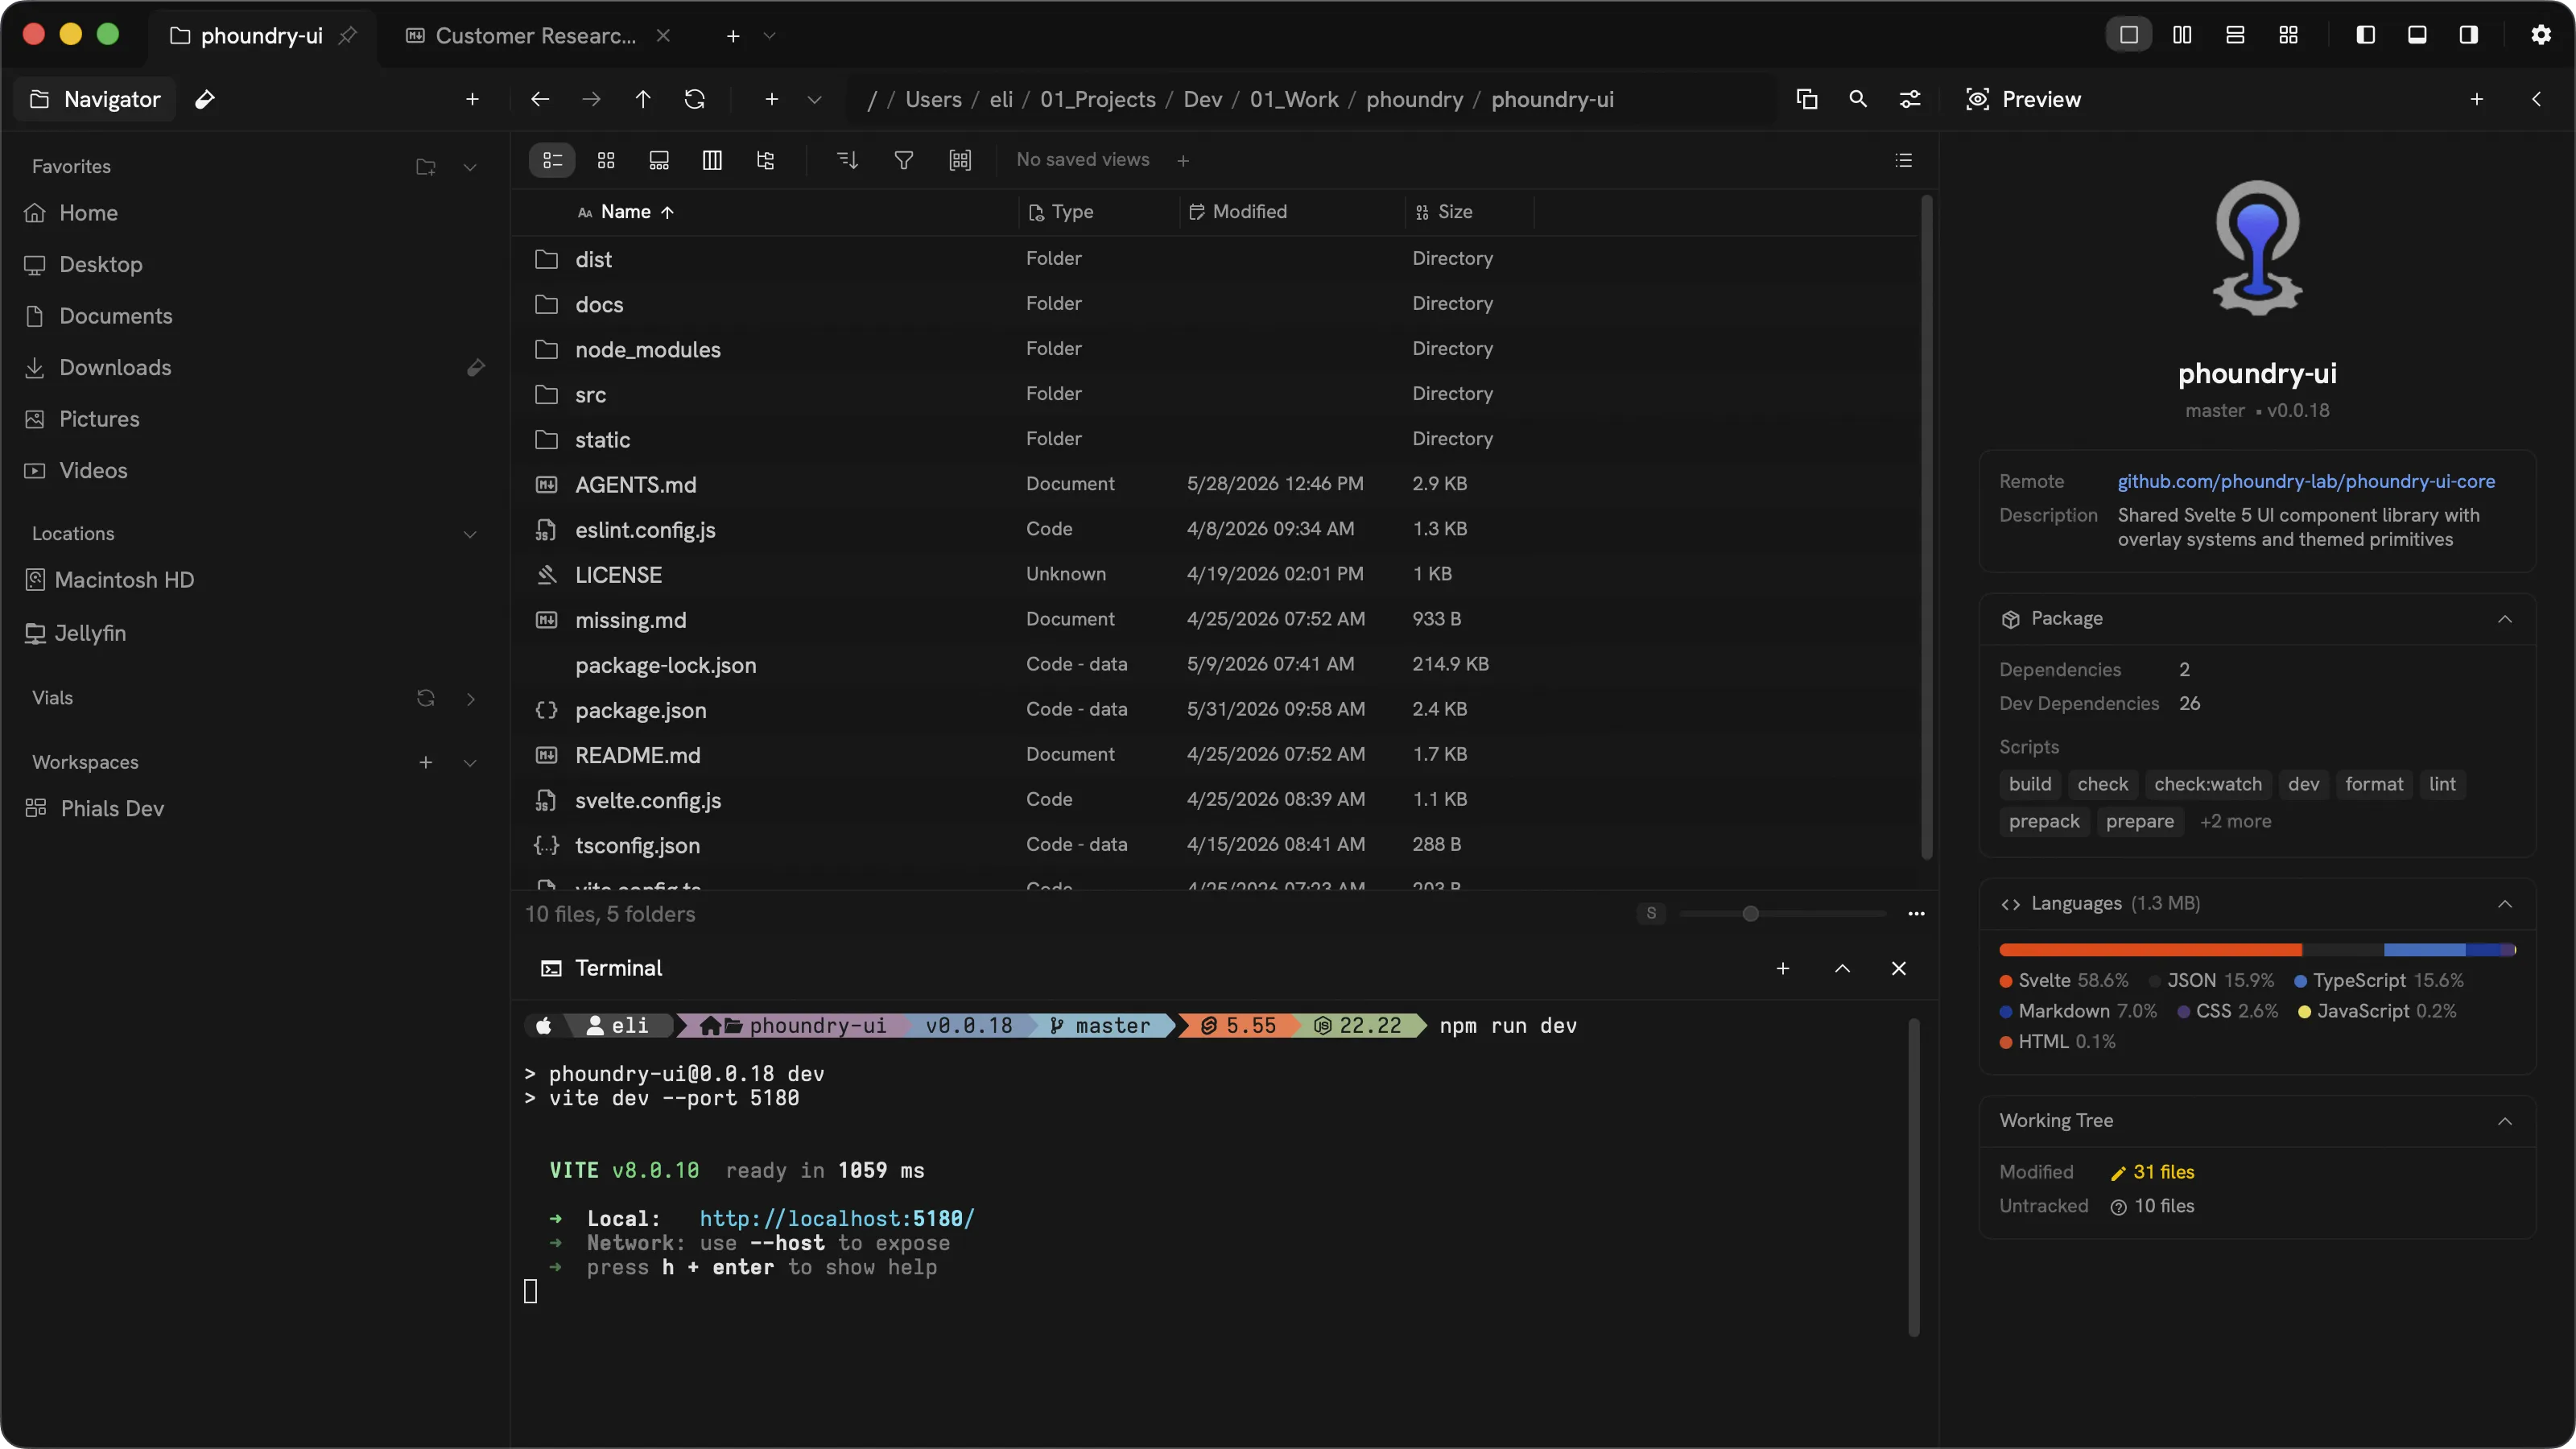
Task: Select two-column split layout
Action: [x=2182, y=35]
